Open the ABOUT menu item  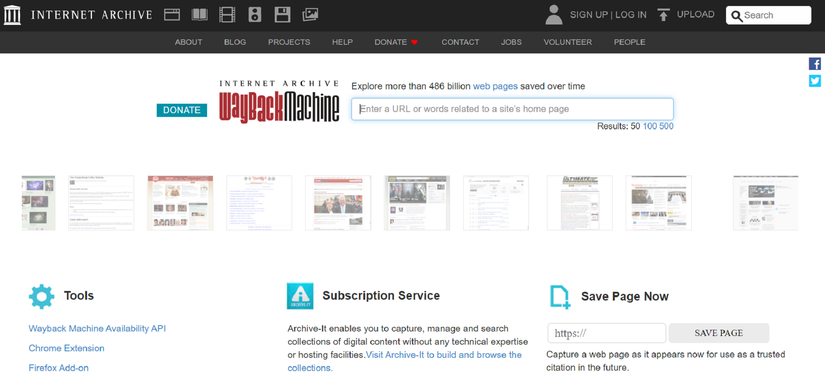pos(188,42)
